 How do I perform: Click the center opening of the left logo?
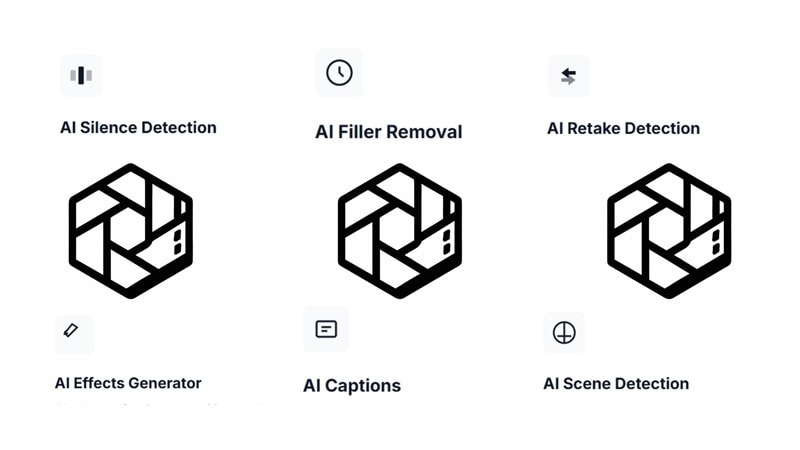point(129,230)
